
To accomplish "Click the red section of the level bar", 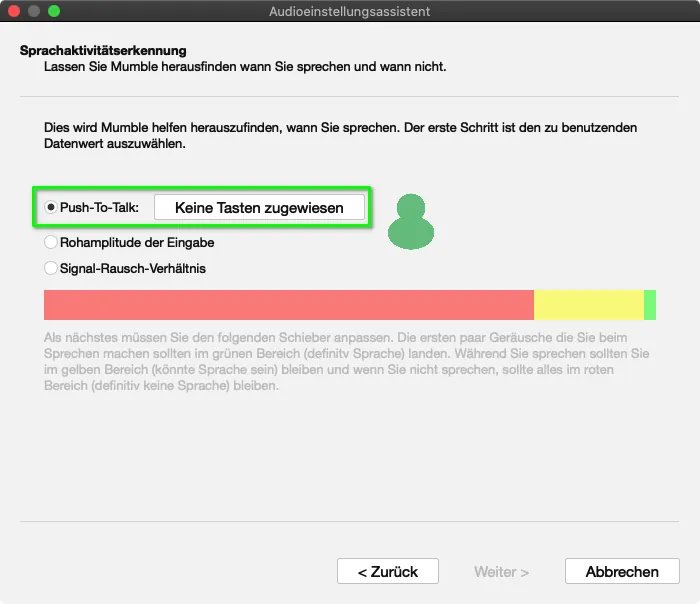I will tap(289, 305).
